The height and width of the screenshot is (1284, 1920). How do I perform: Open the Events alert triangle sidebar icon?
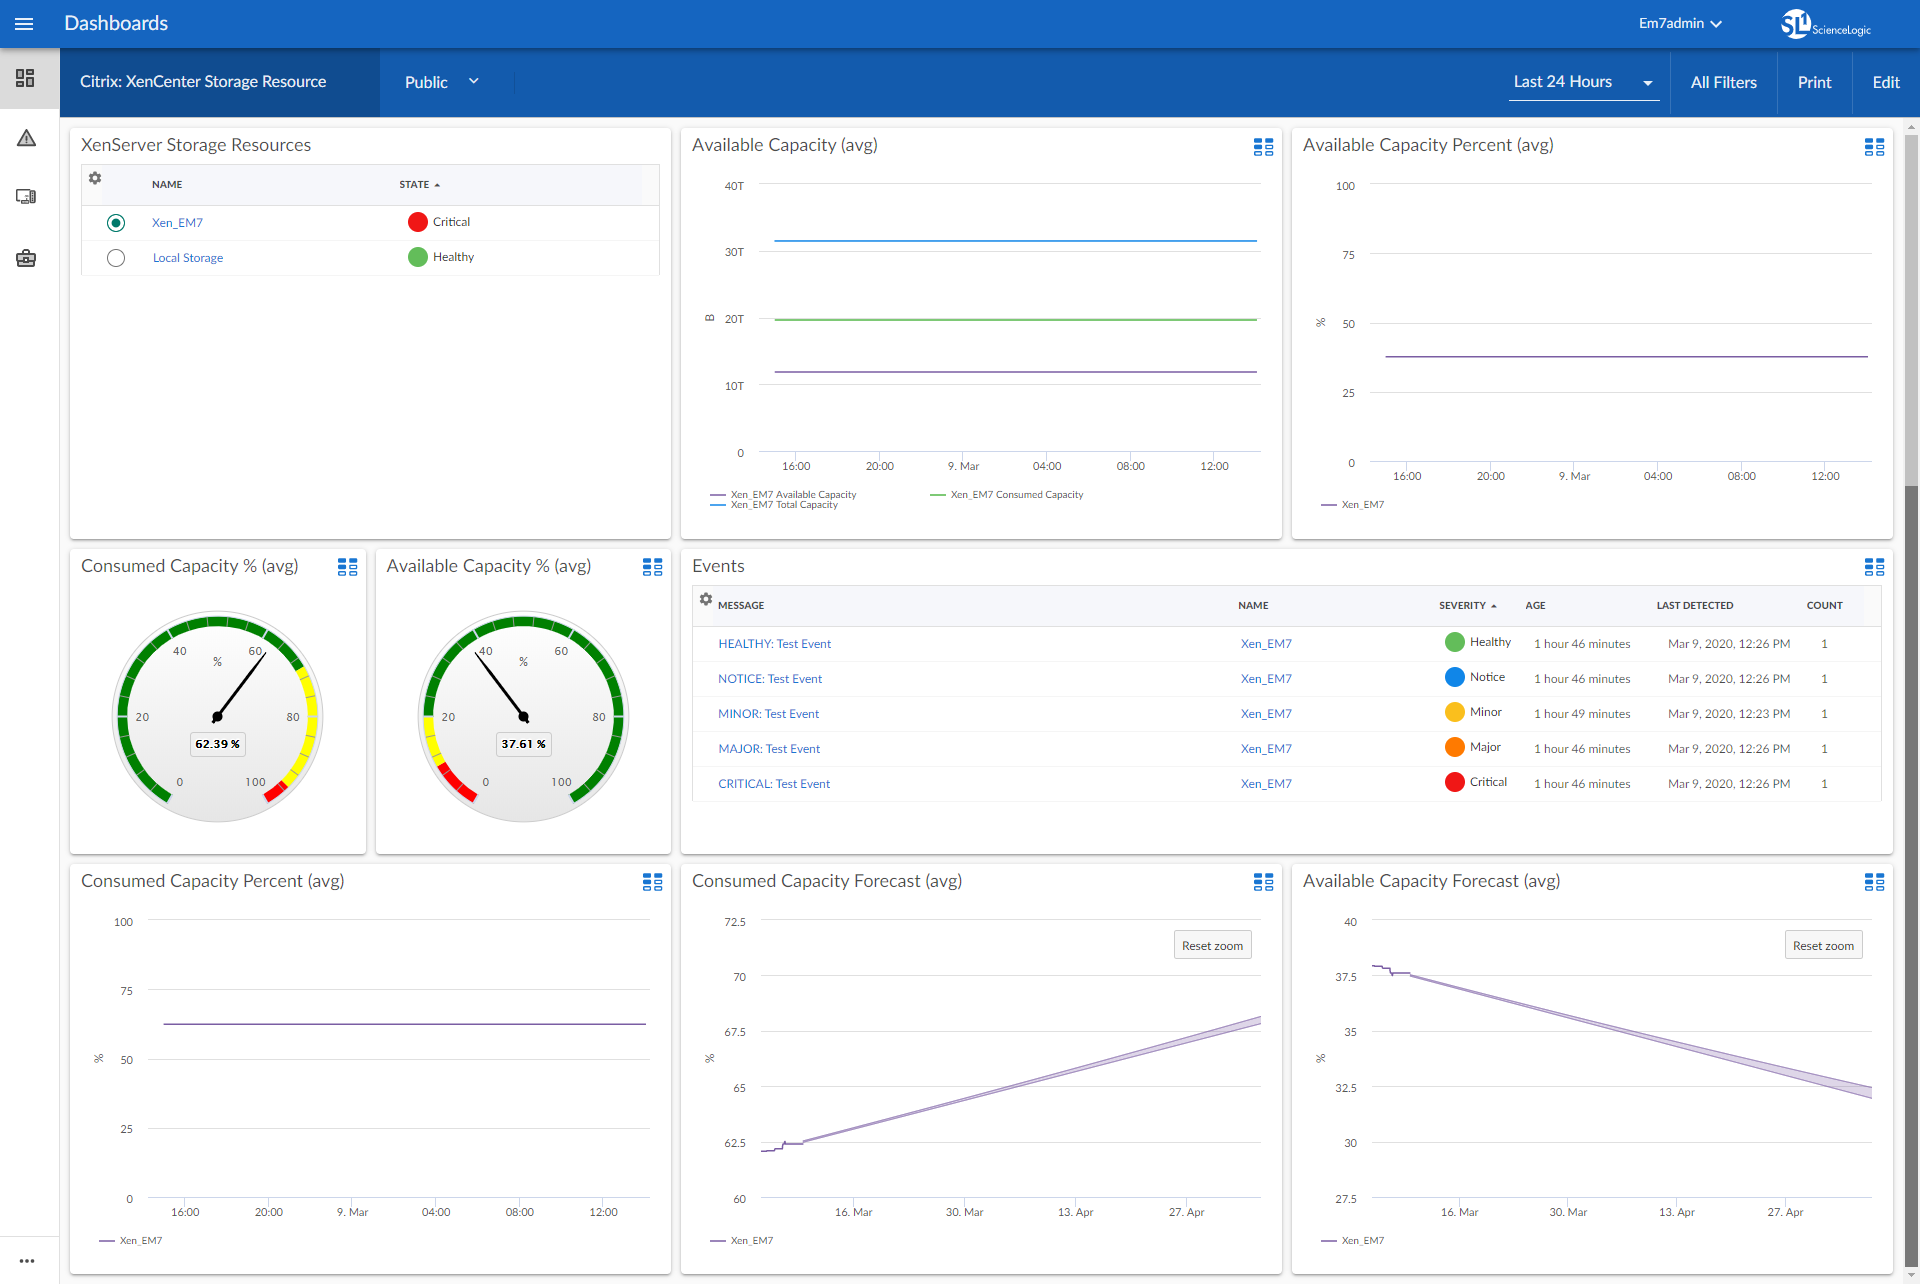(x=26, y=138)
